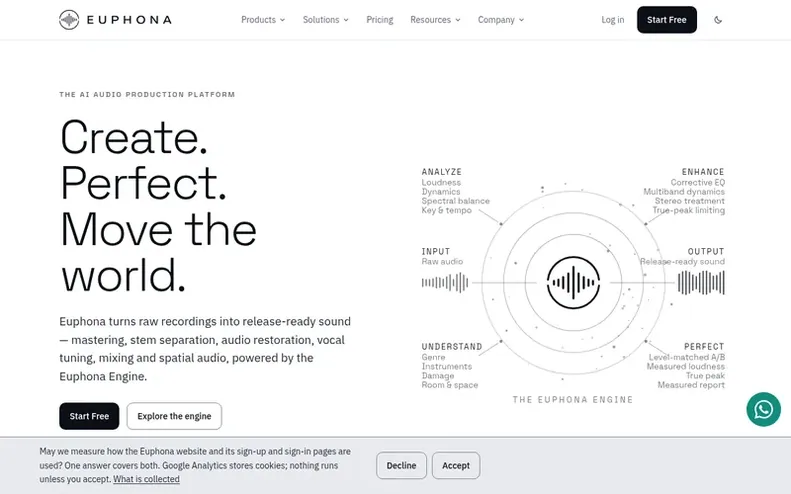Viewport: 791px width, 494px height.
Task: Click the PERFECT label in diagram
Action: [704, 347]
